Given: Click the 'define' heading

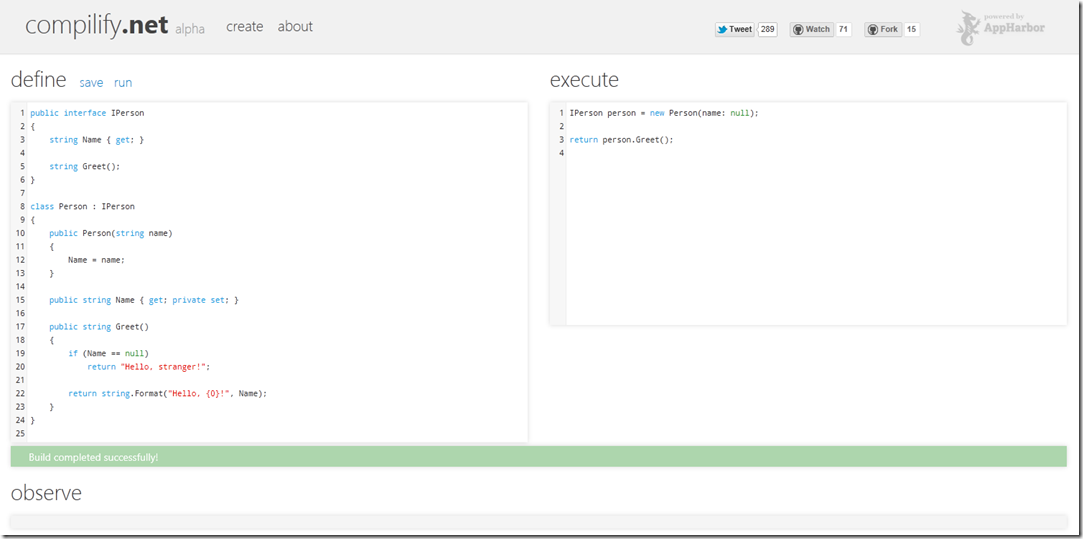Looking at the screenshot, I should 39,80.
